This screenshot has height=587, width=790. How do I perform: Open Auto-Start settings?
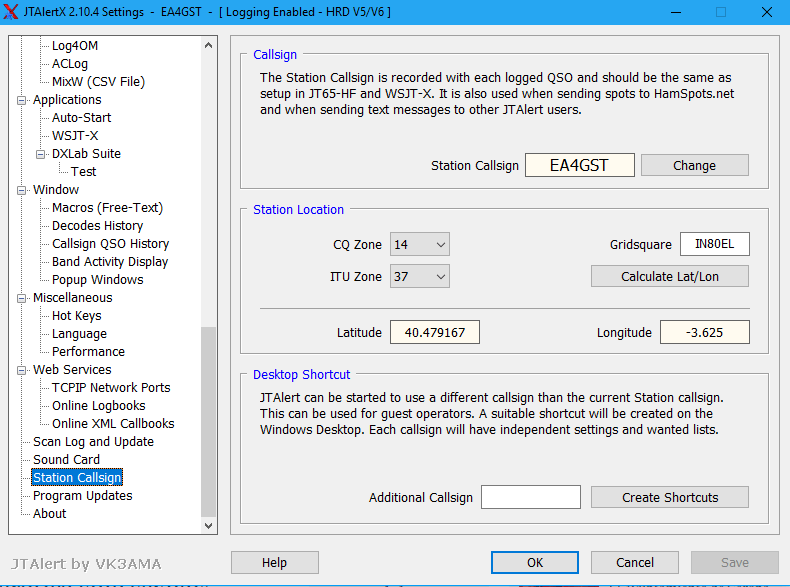click(x=82, y=118)
